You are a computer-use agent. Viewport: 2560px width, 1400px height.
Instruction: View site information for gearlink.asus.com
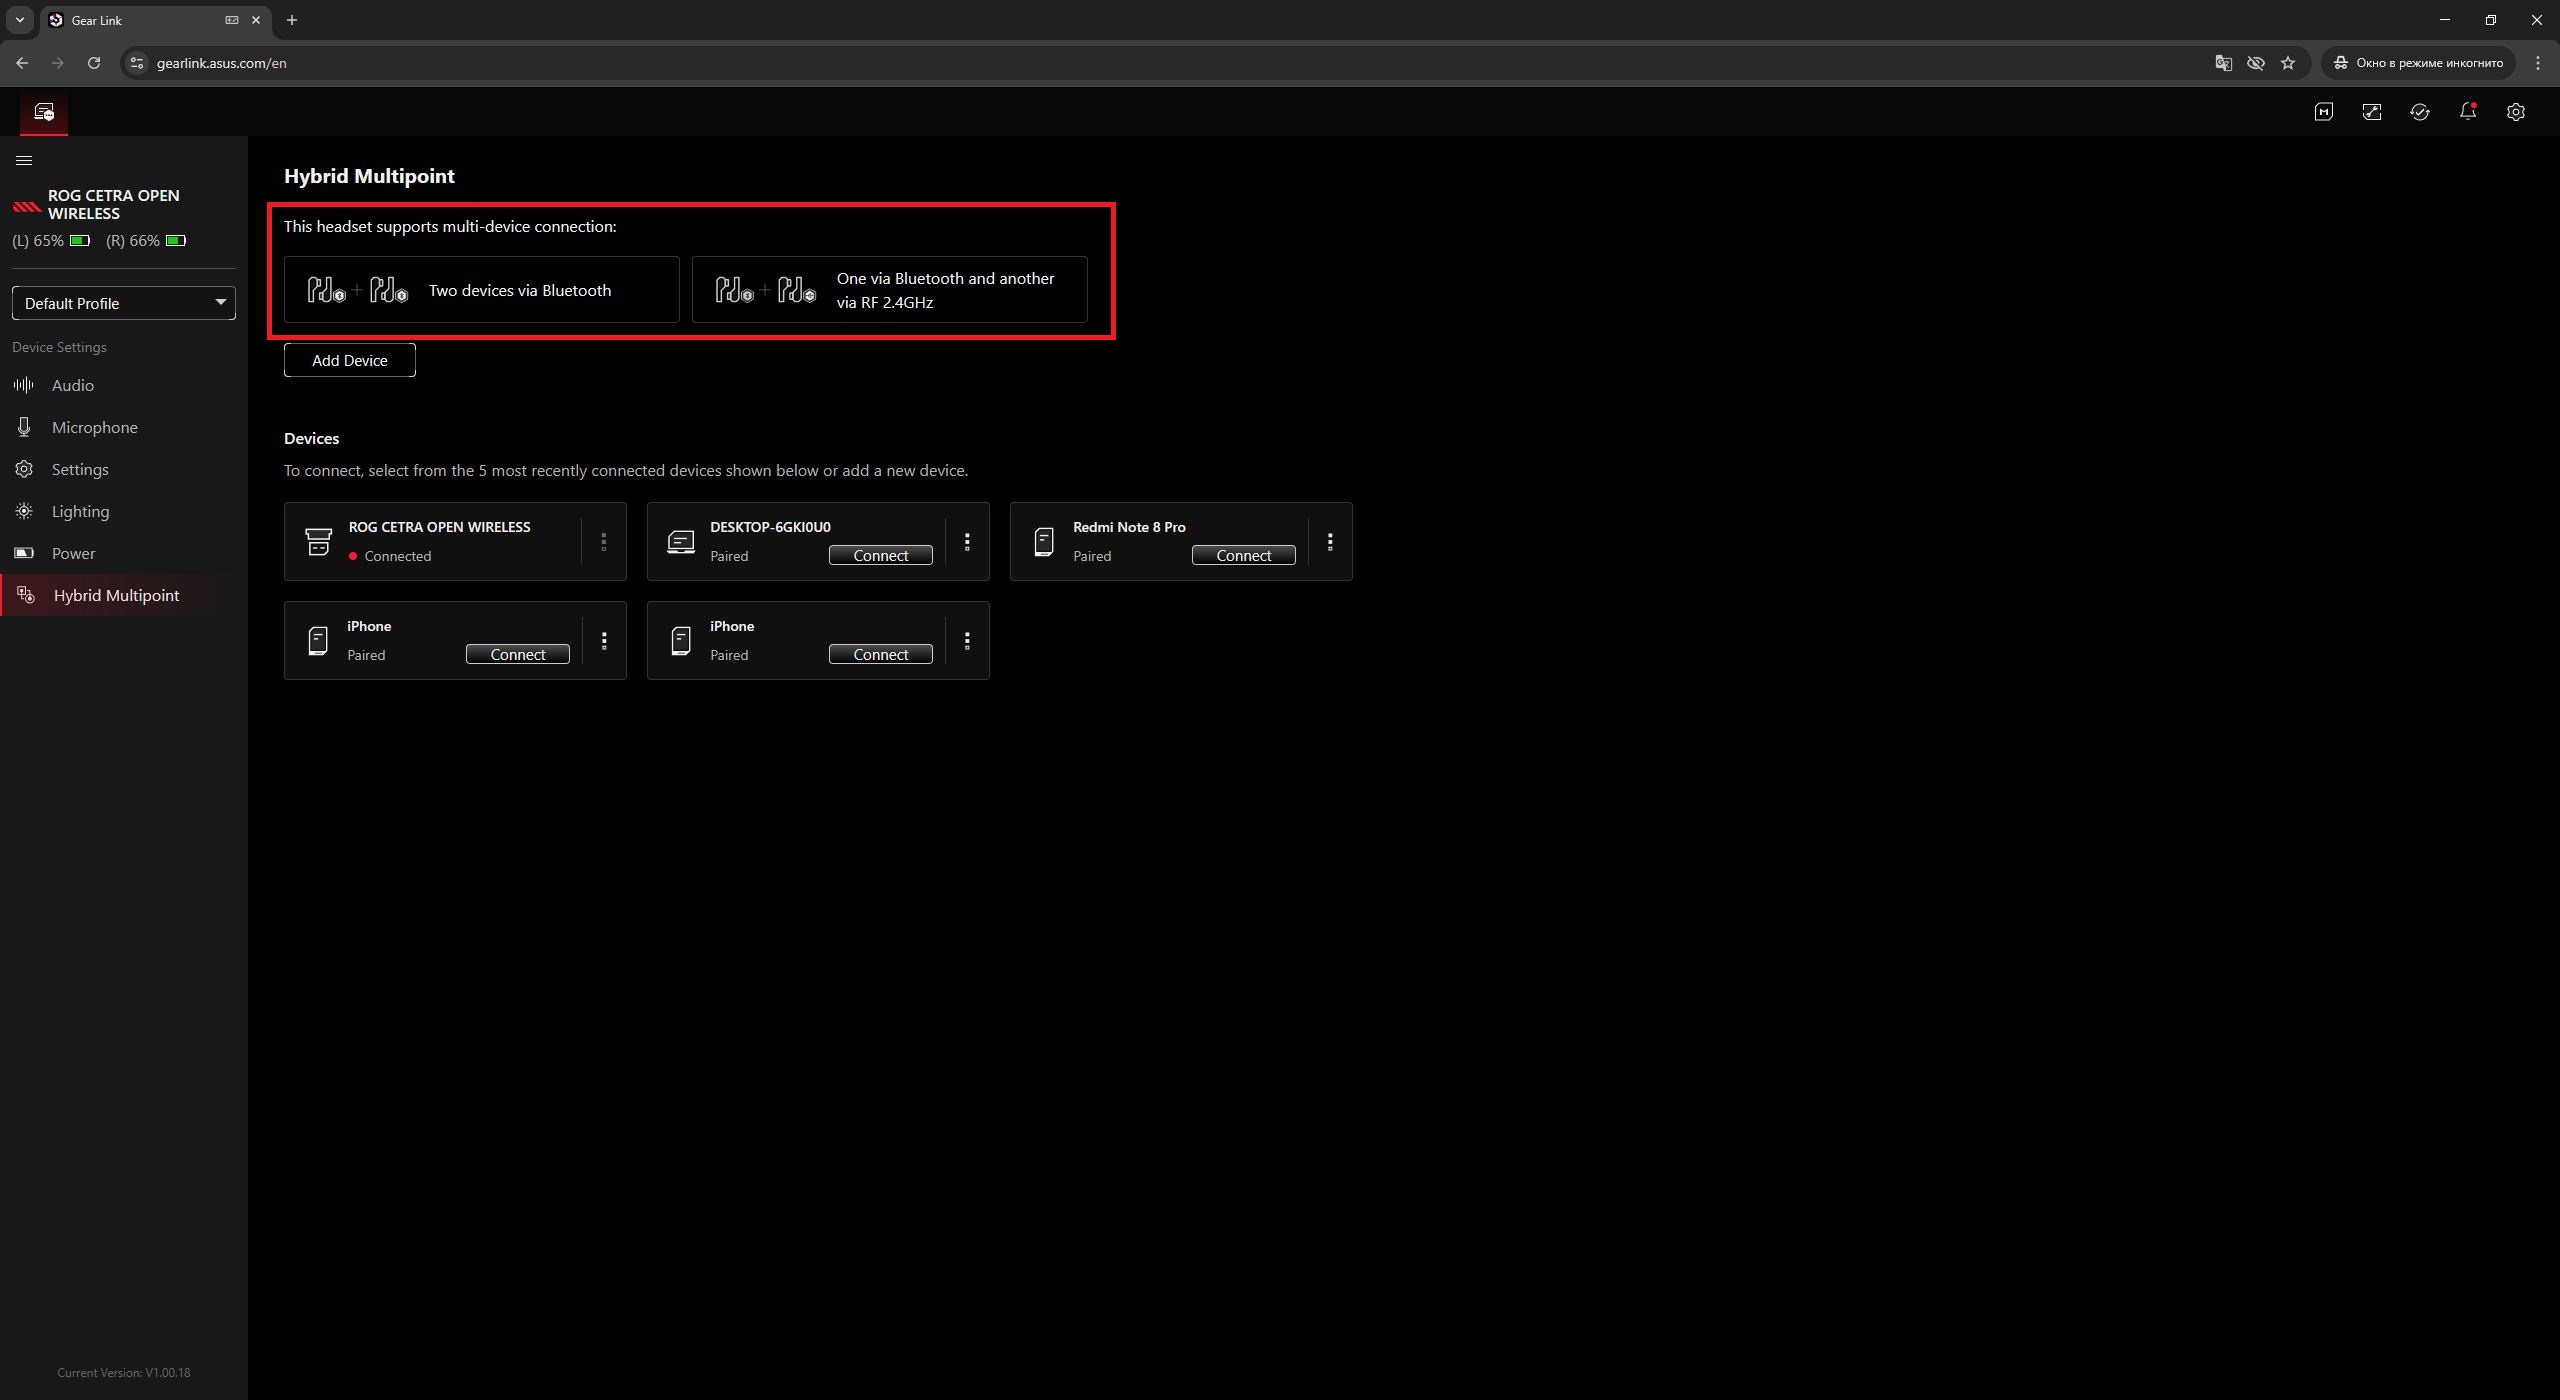coord(137,63)
